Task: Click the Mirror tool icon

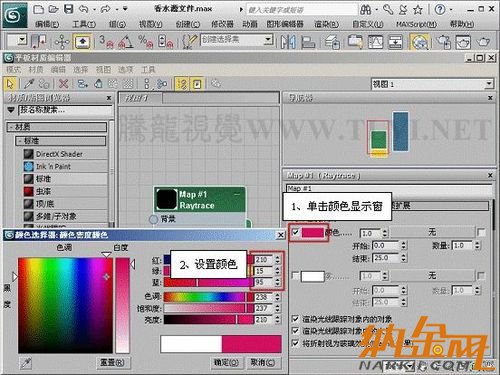Action: pos(288,42)
